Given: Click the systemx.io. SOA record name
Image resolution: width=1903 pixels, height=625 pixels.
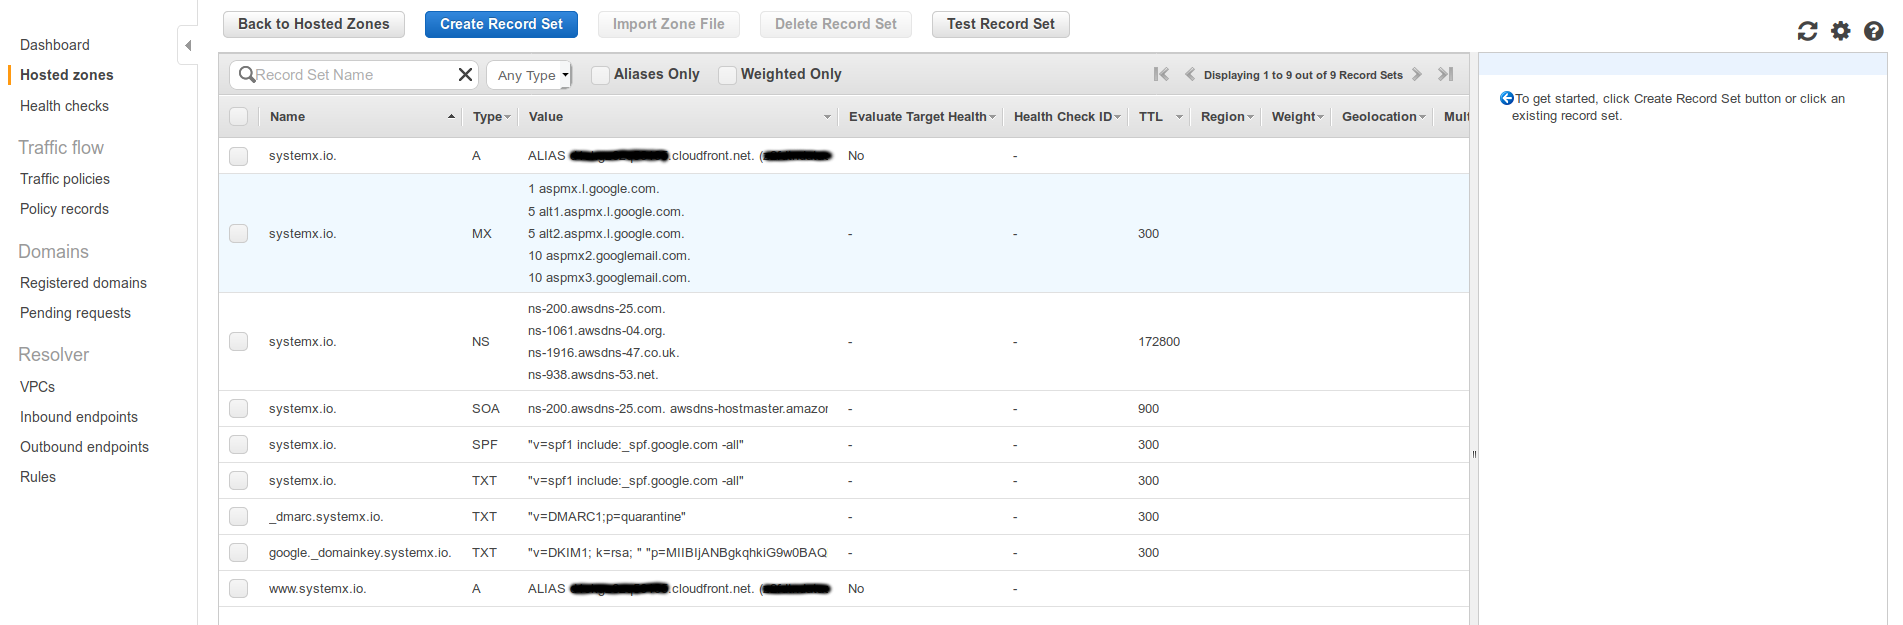Looking at the screenshot, I should point(302,408).
